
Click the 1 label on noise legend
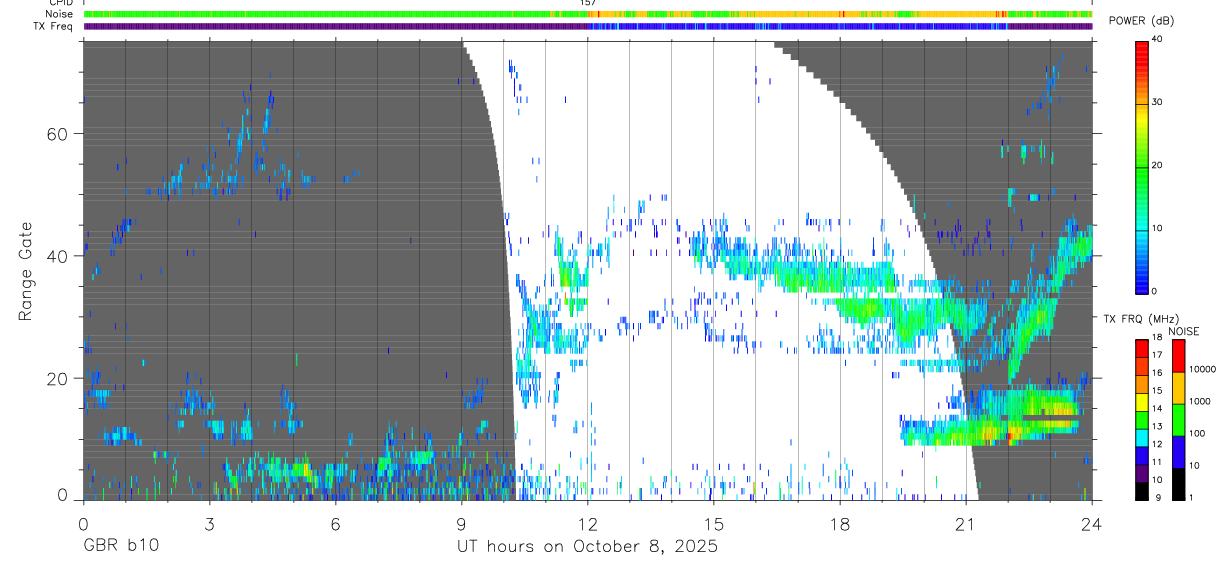pyautogui.click(x=1193, y=497)
